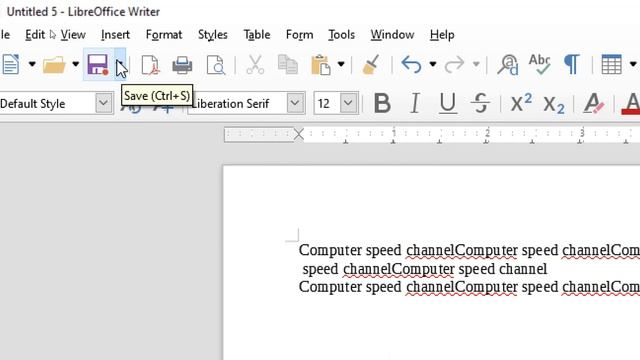Viewport: 640px width, 360px height.
Task: Click 'Computer' starting the third document line
Action: (330, 287)
